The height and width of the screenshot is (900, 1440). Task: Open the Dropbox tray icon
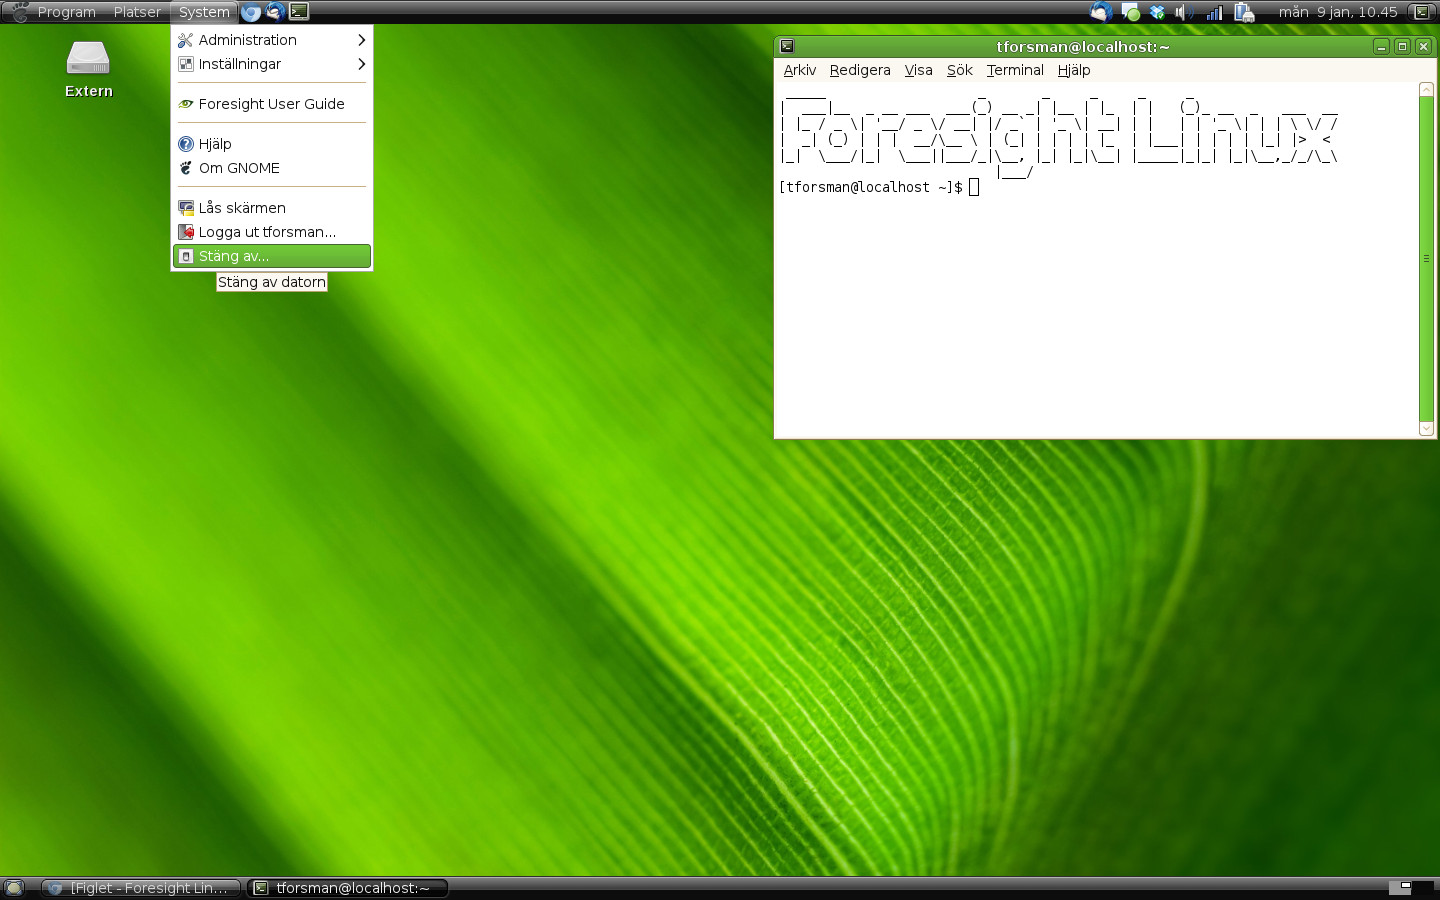1157,12
